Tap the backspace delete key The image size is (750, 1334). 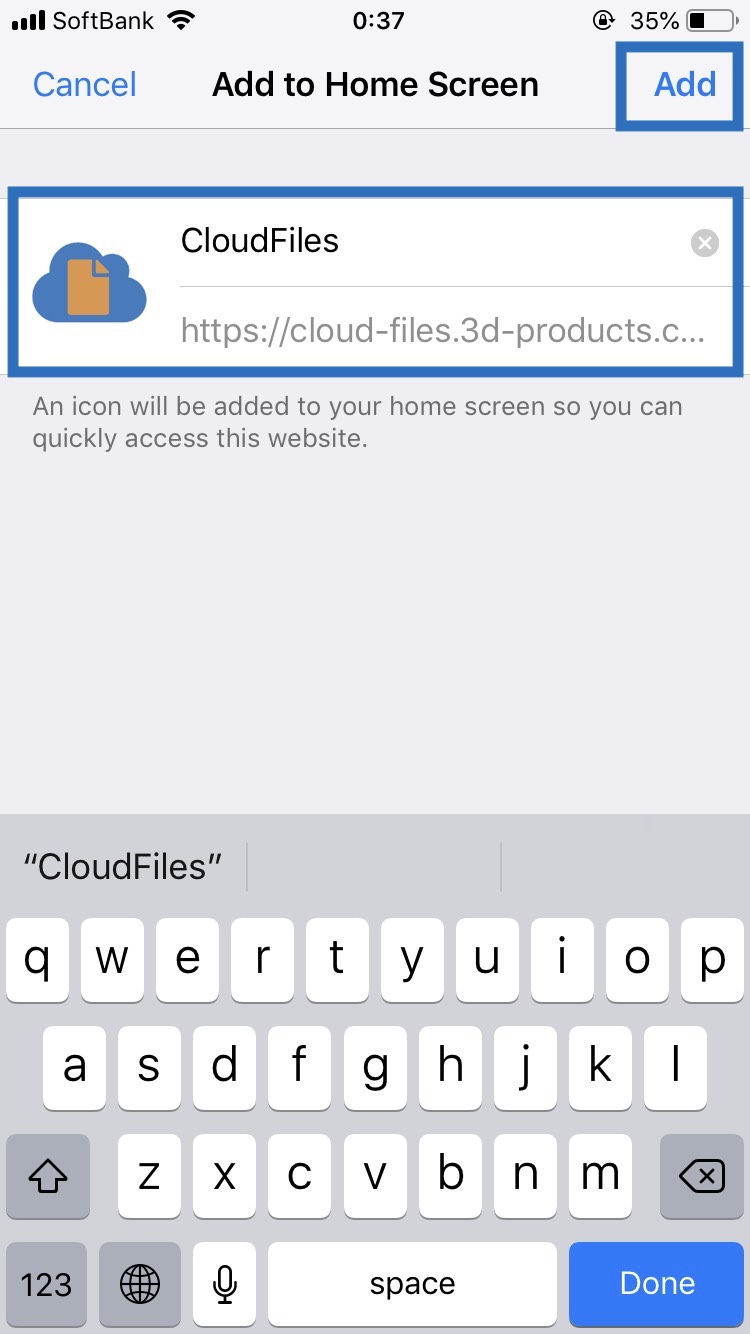[x=703, y=1177]
